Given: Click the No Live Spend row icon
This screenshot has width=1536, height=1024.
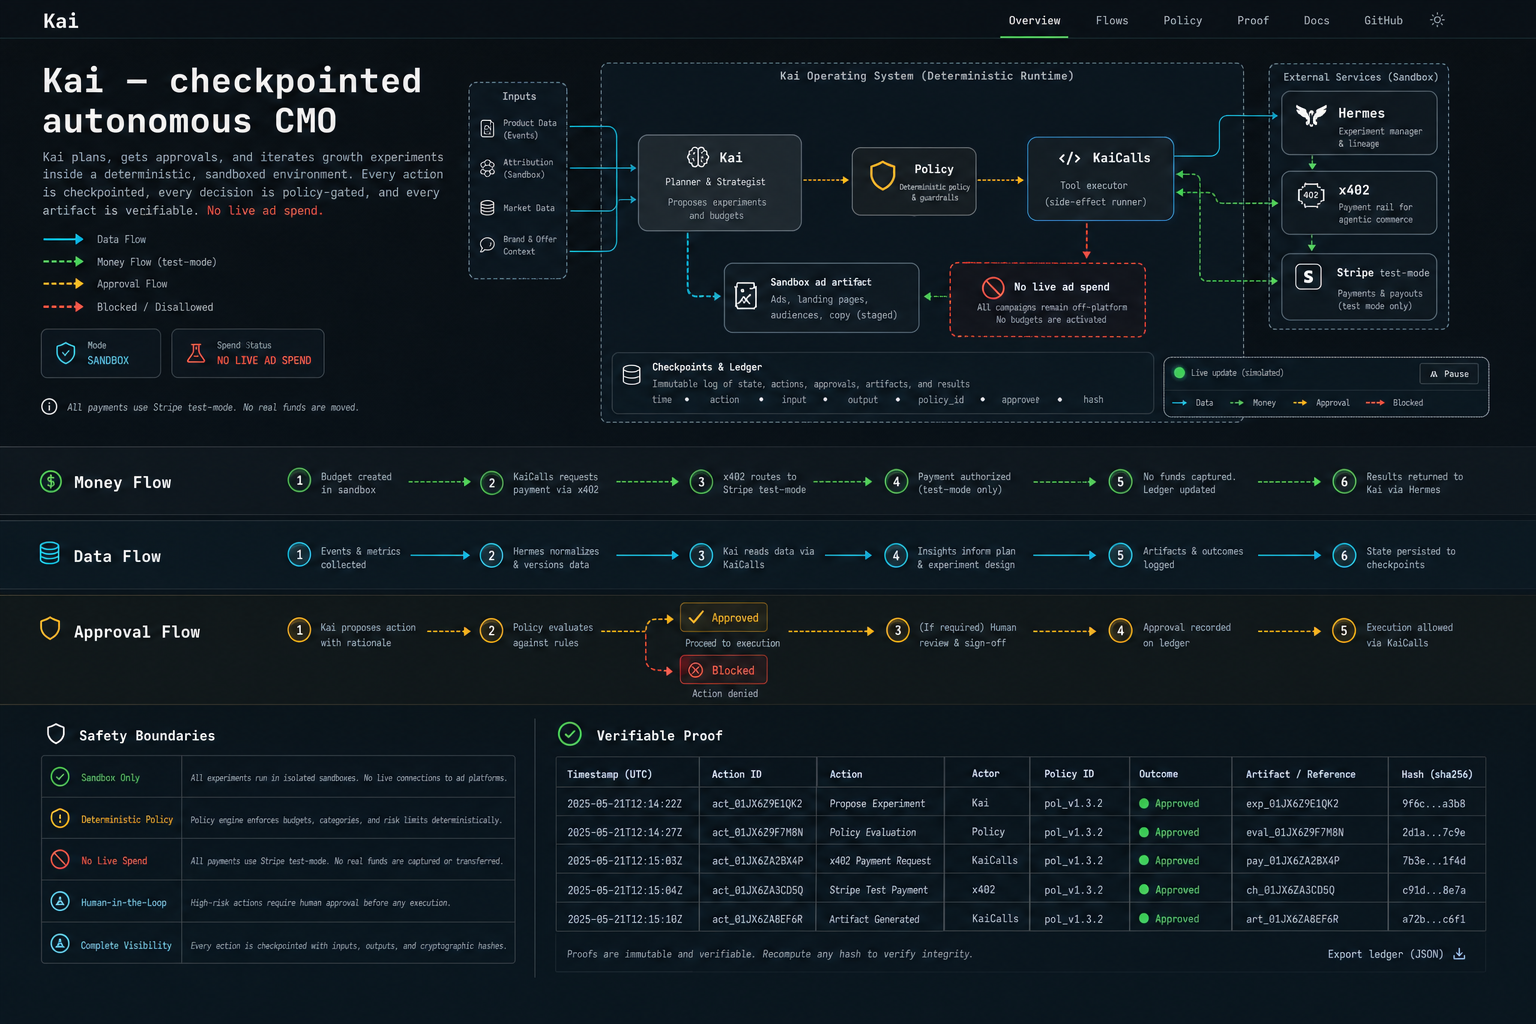Looking at the screenshot, I should pyautogui.click(x=60, y=859).
